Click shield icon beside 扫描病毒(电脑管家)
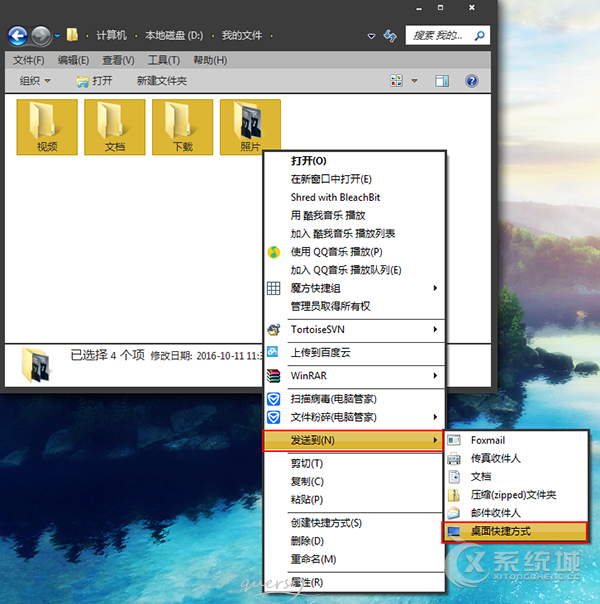Viewport: 600px width, 604px height. click(x=274, y=399)
